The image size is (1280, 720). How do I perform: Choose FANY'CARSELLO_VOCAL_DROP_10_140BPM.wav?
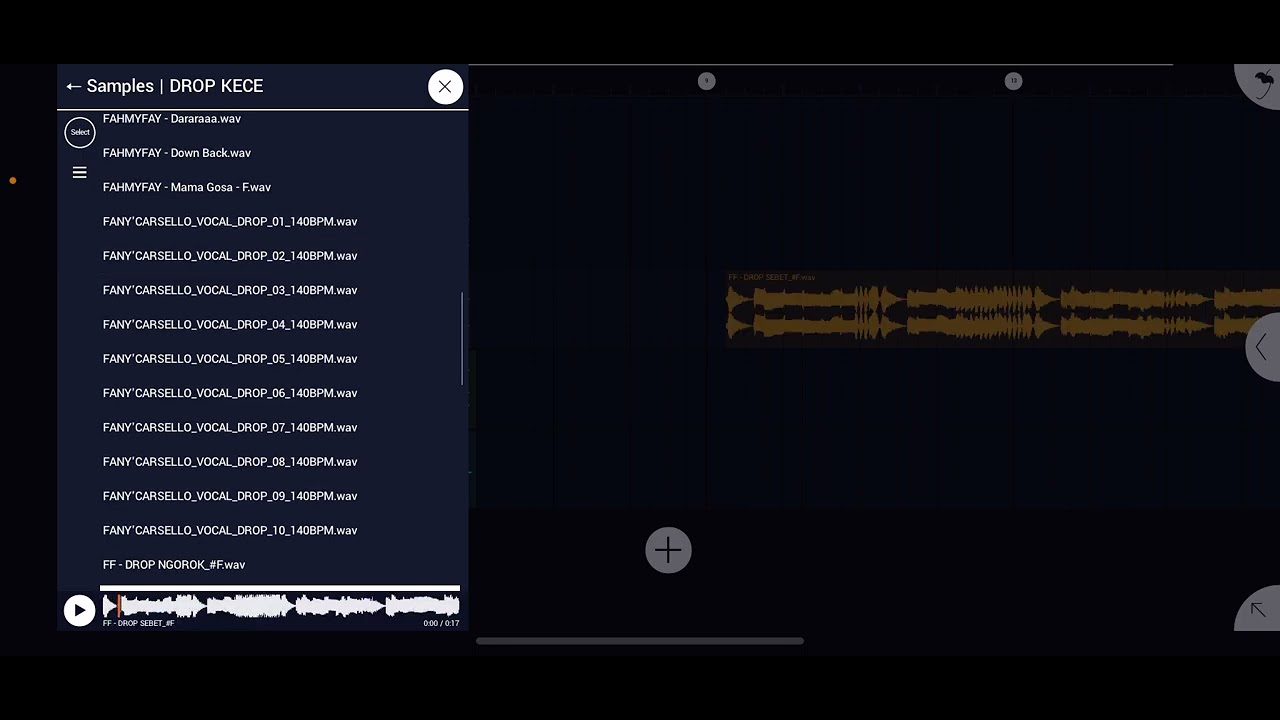[x=230, y=531]
